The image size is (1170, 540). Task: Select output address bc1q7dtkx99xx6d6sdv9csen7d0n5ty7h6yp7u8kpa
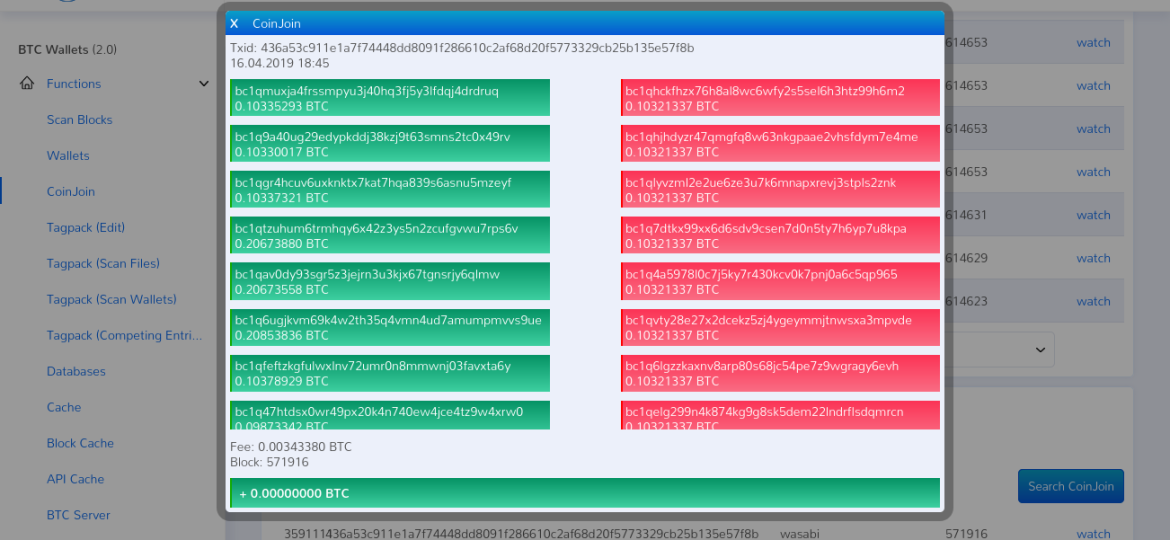[780, 235]
